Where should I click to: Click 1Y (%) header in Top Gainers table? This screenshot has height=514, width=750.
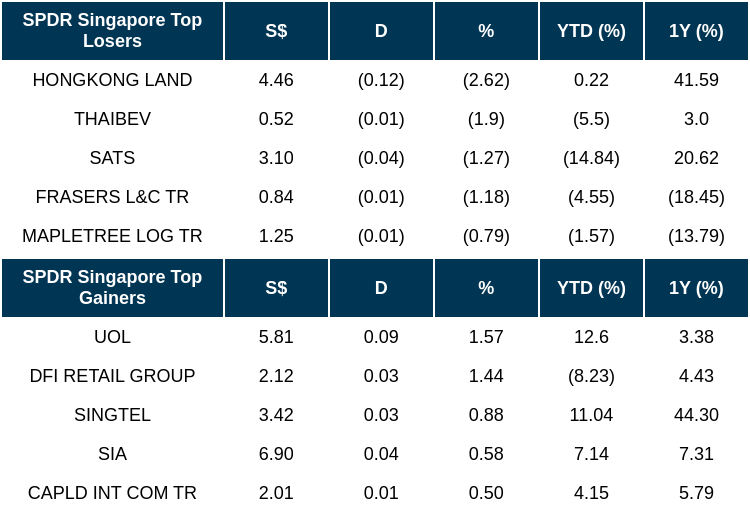(x=696, y=288)
